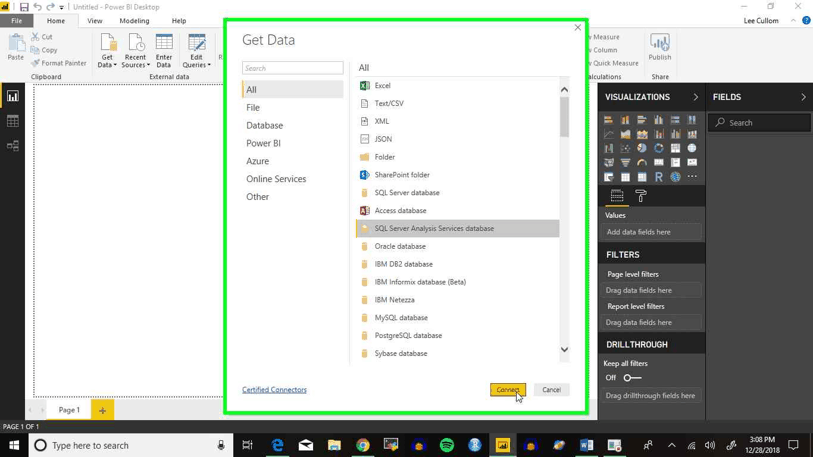Image resolution: width=815 pixels, height=458 pixels.
Task: Select the Funnel chart visualization
Action: pyautogui.click(x=625, y=162)
